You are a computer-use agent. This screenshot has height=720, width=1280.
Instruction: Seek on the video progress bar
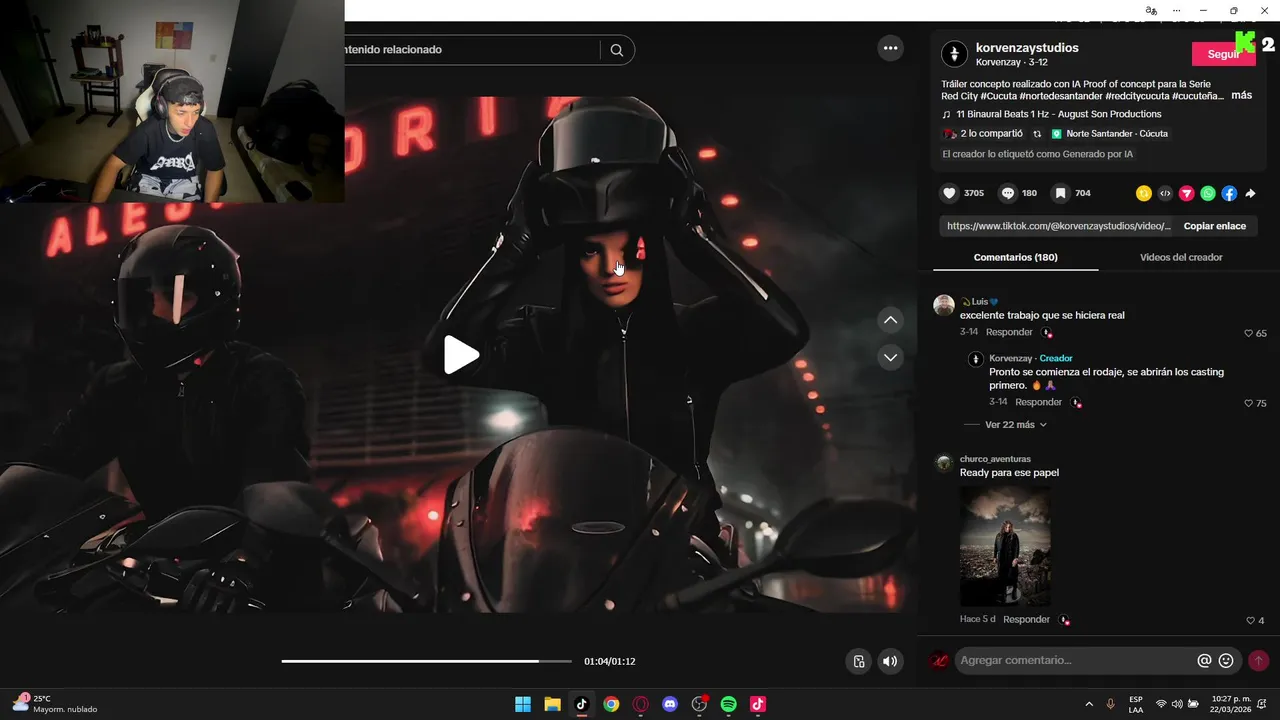(x=426, y=661)
